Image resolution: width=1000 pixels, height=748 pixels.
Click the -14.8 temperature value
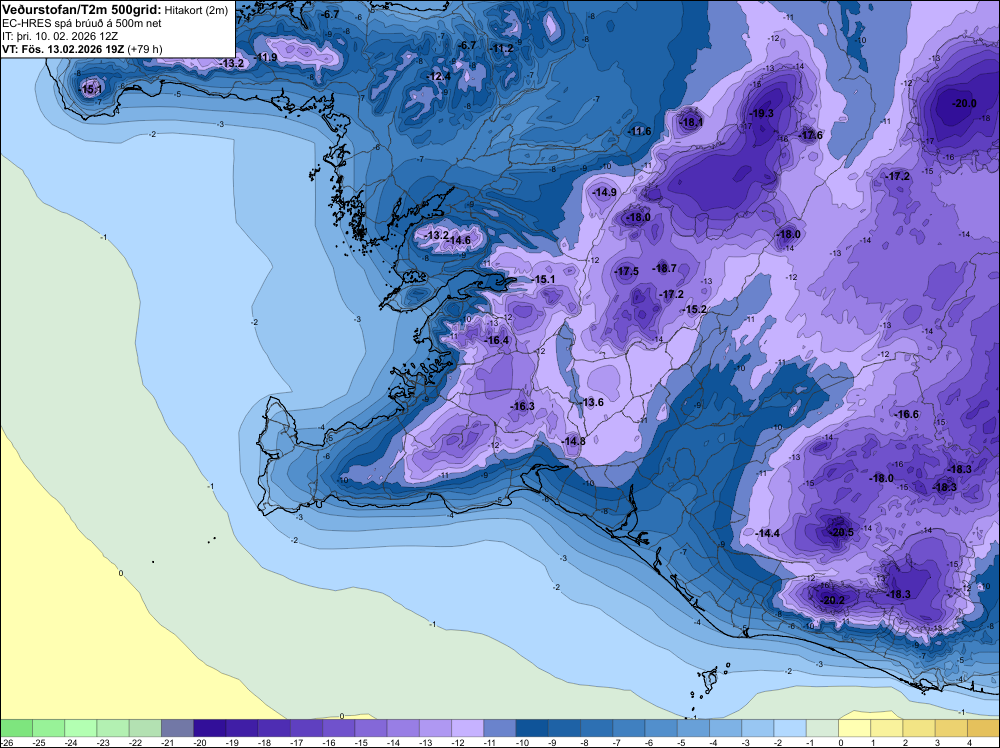573,441
